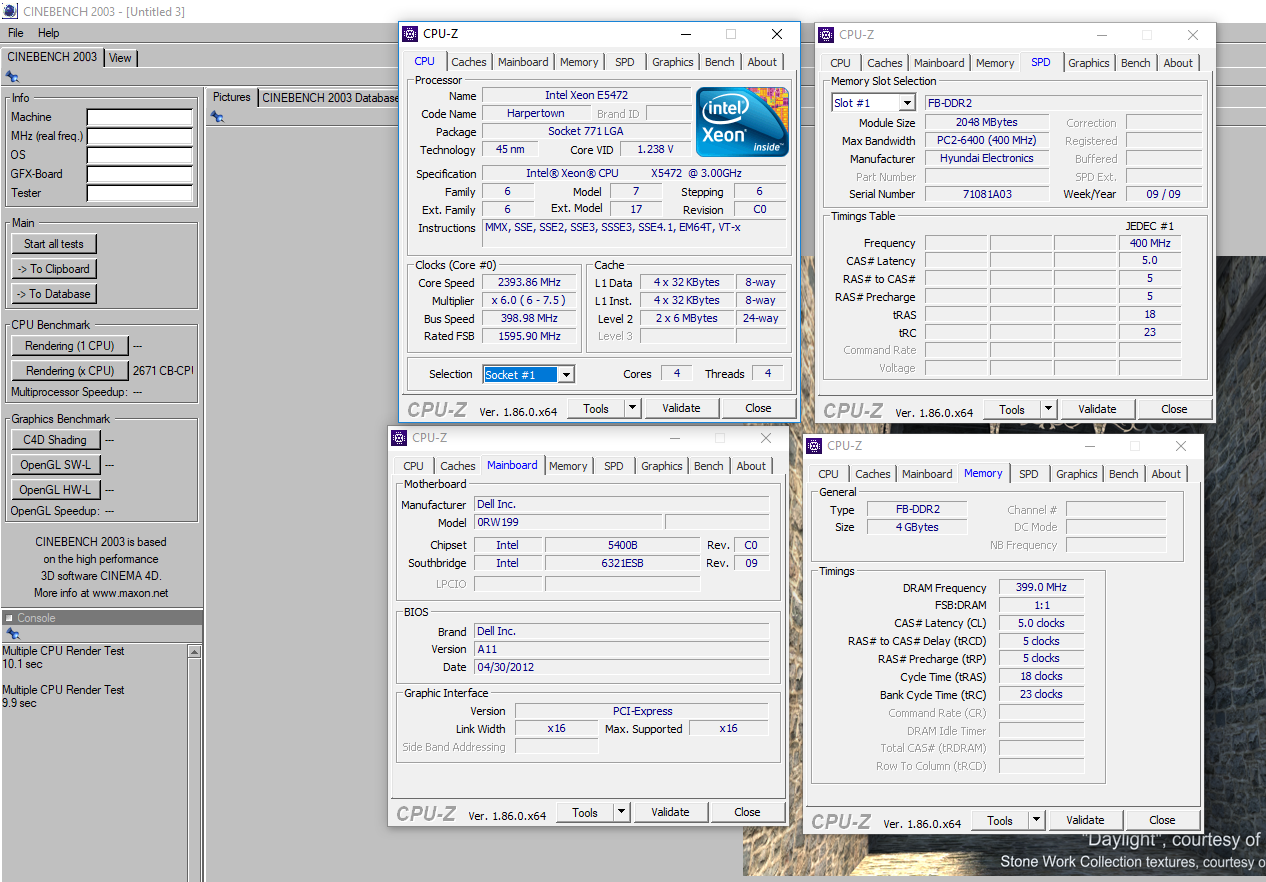Click the Console panel header icon
This screenshot has height=882, width=1266.
9,618
